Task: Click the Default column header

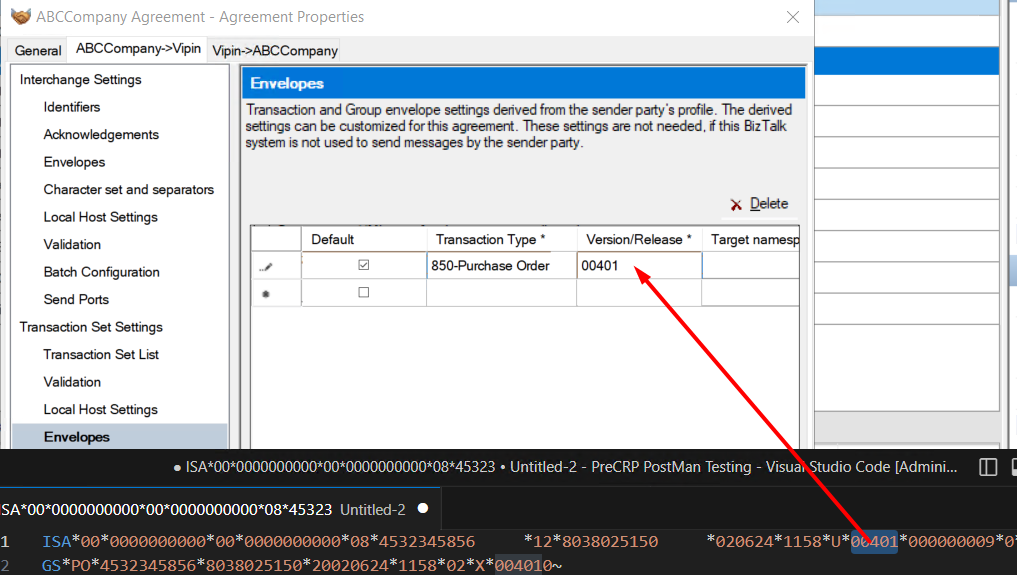Action: (x=364, y=239)
